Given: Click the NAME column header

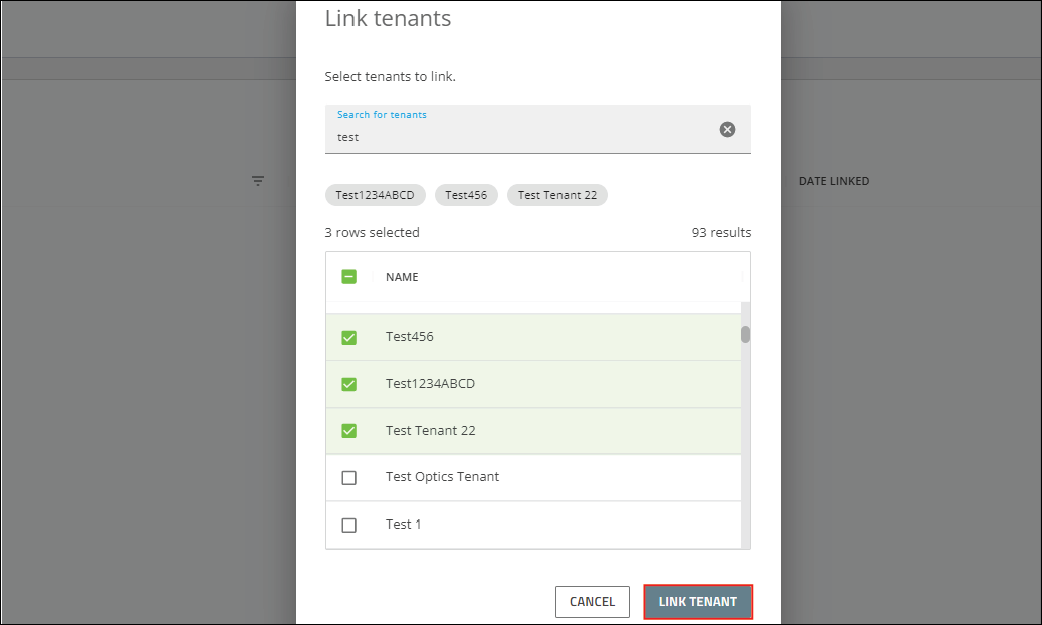Looking at the screenshot, I should pyautogui.click(x=402, y=277).
